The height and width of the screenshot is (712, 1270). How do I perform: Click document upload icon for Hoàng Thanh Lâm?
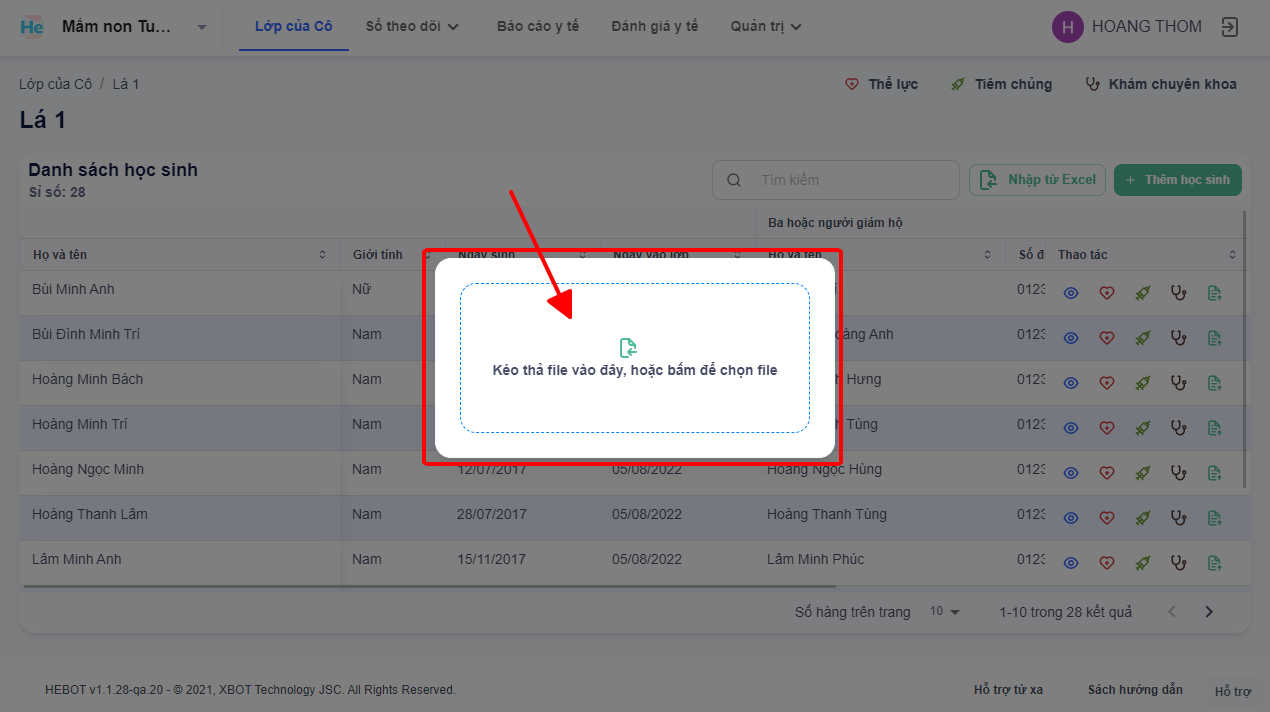pos(1214,518)
